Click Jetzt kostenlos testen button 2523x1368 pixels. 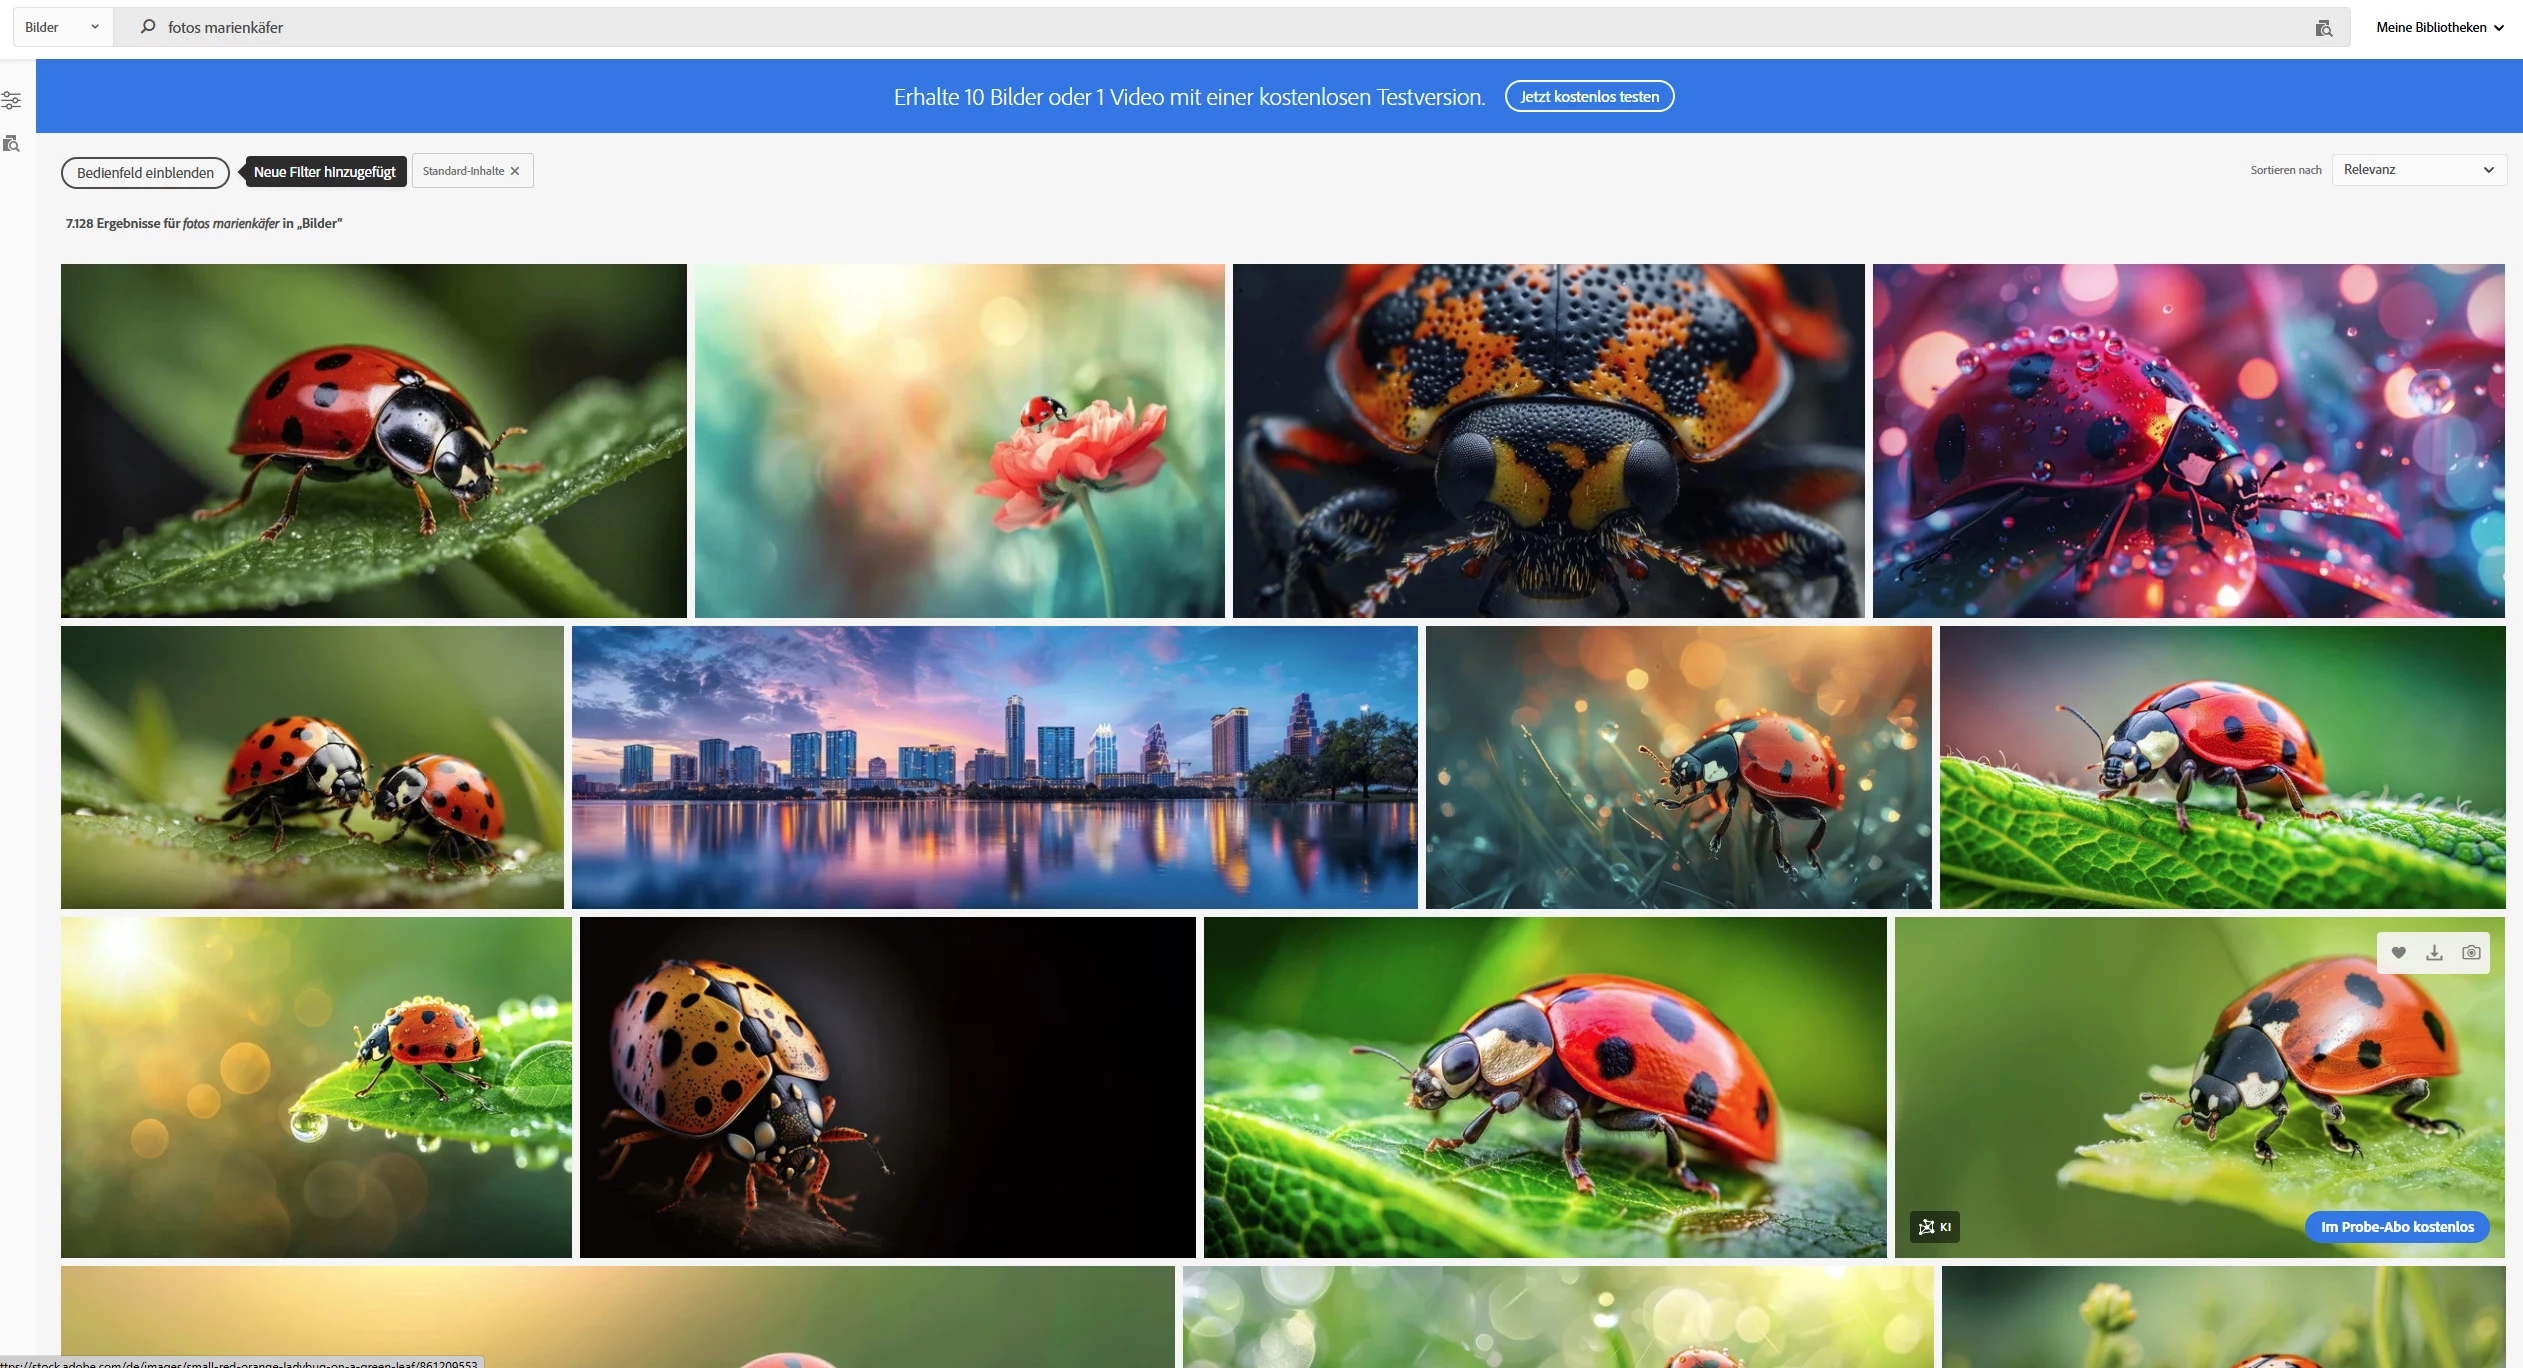pos(1588,97)
